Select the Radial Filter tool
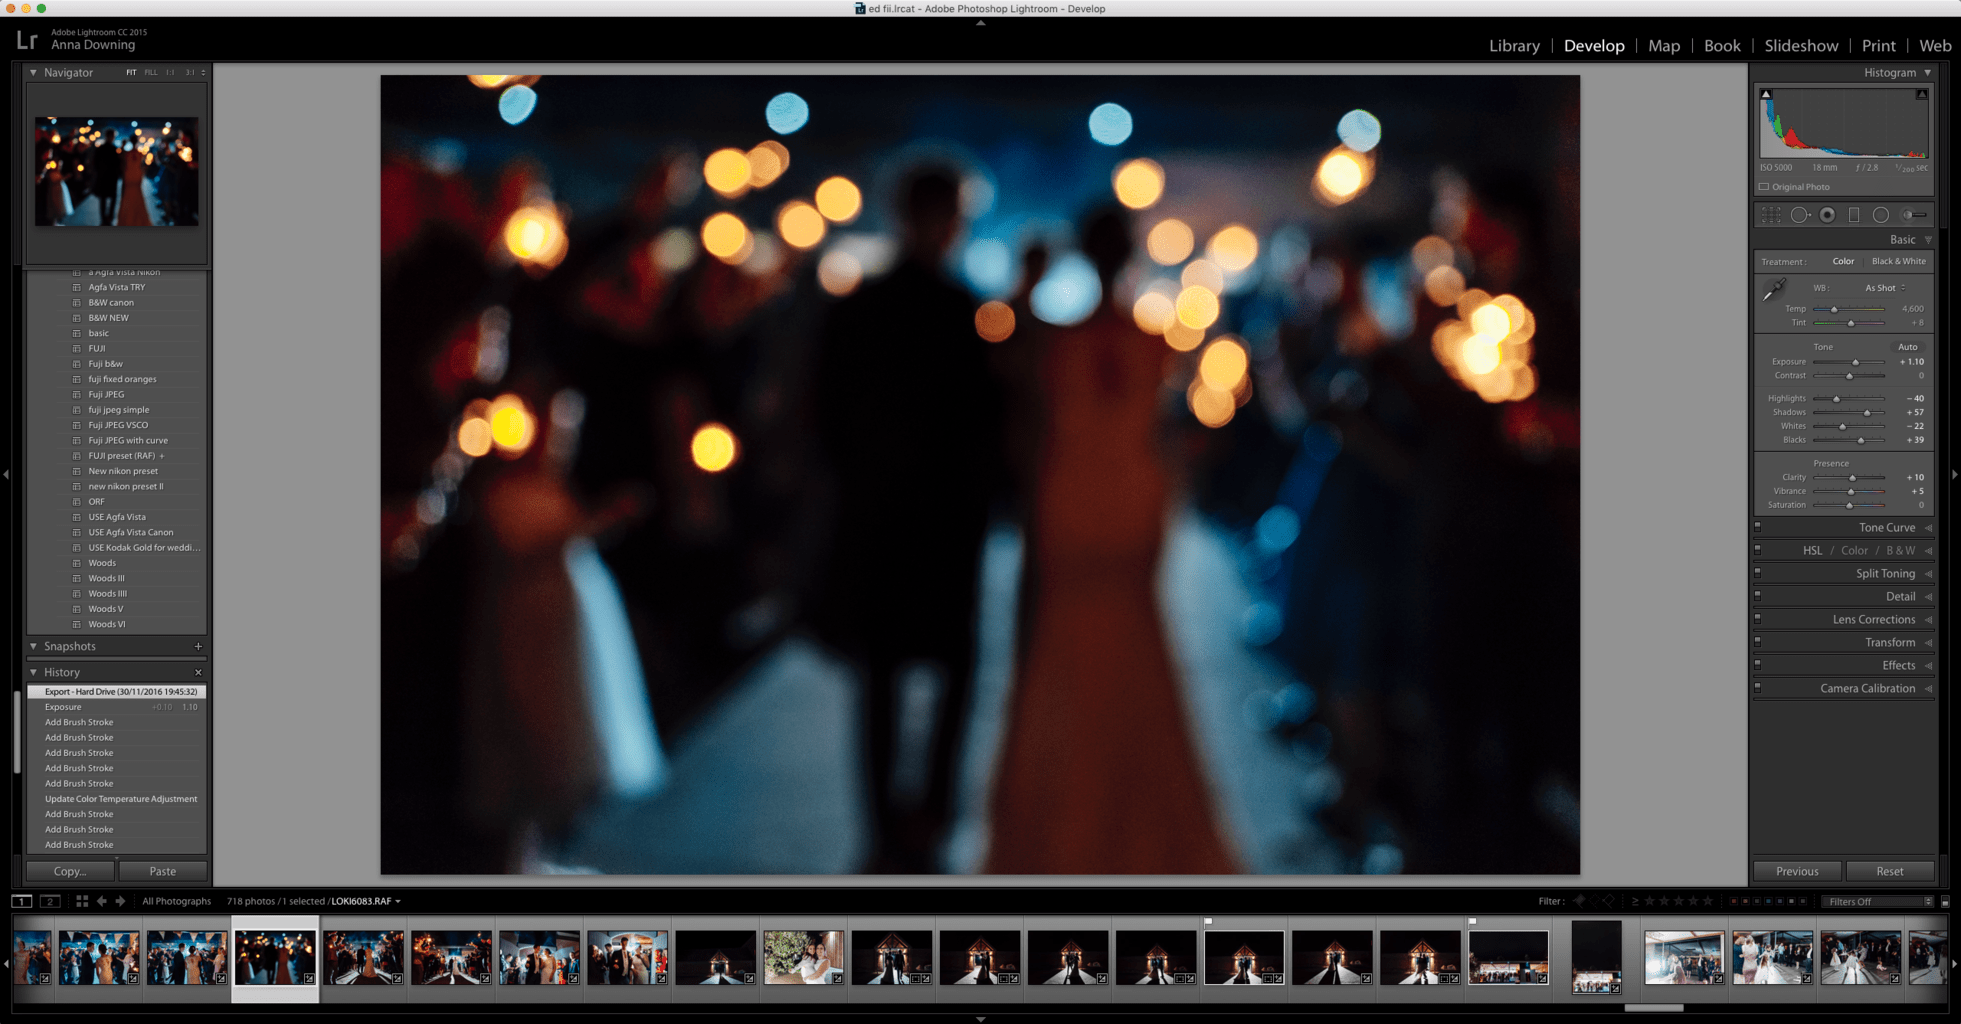Image resolution: width=1961 pixels, height=1024 pixels. [1881, 215]
